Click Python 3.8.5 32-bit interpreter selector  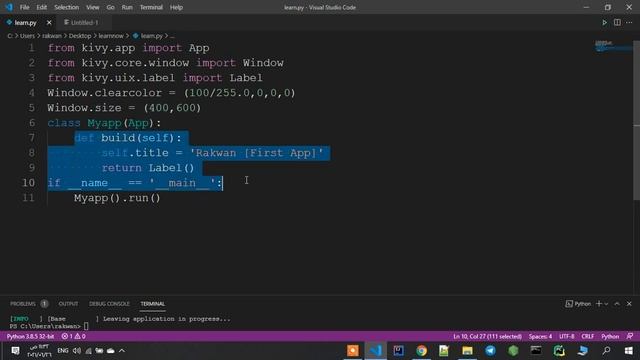tap(30, 336)
